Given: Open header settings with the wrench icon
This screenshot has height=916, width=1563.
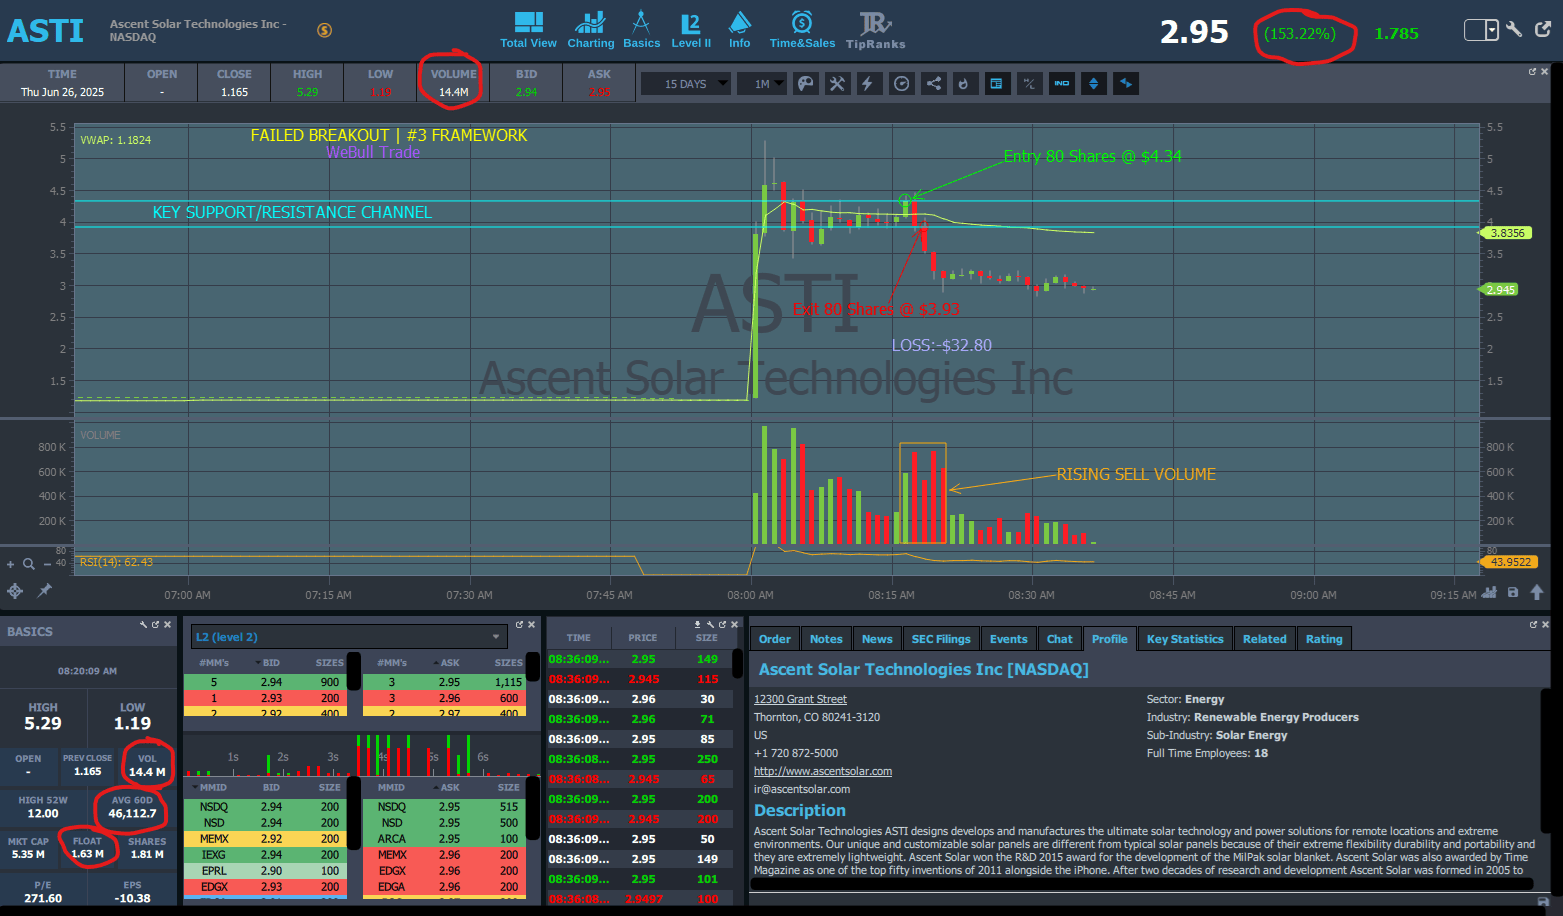Looking at the screenshot, I should click(1514, 29).
